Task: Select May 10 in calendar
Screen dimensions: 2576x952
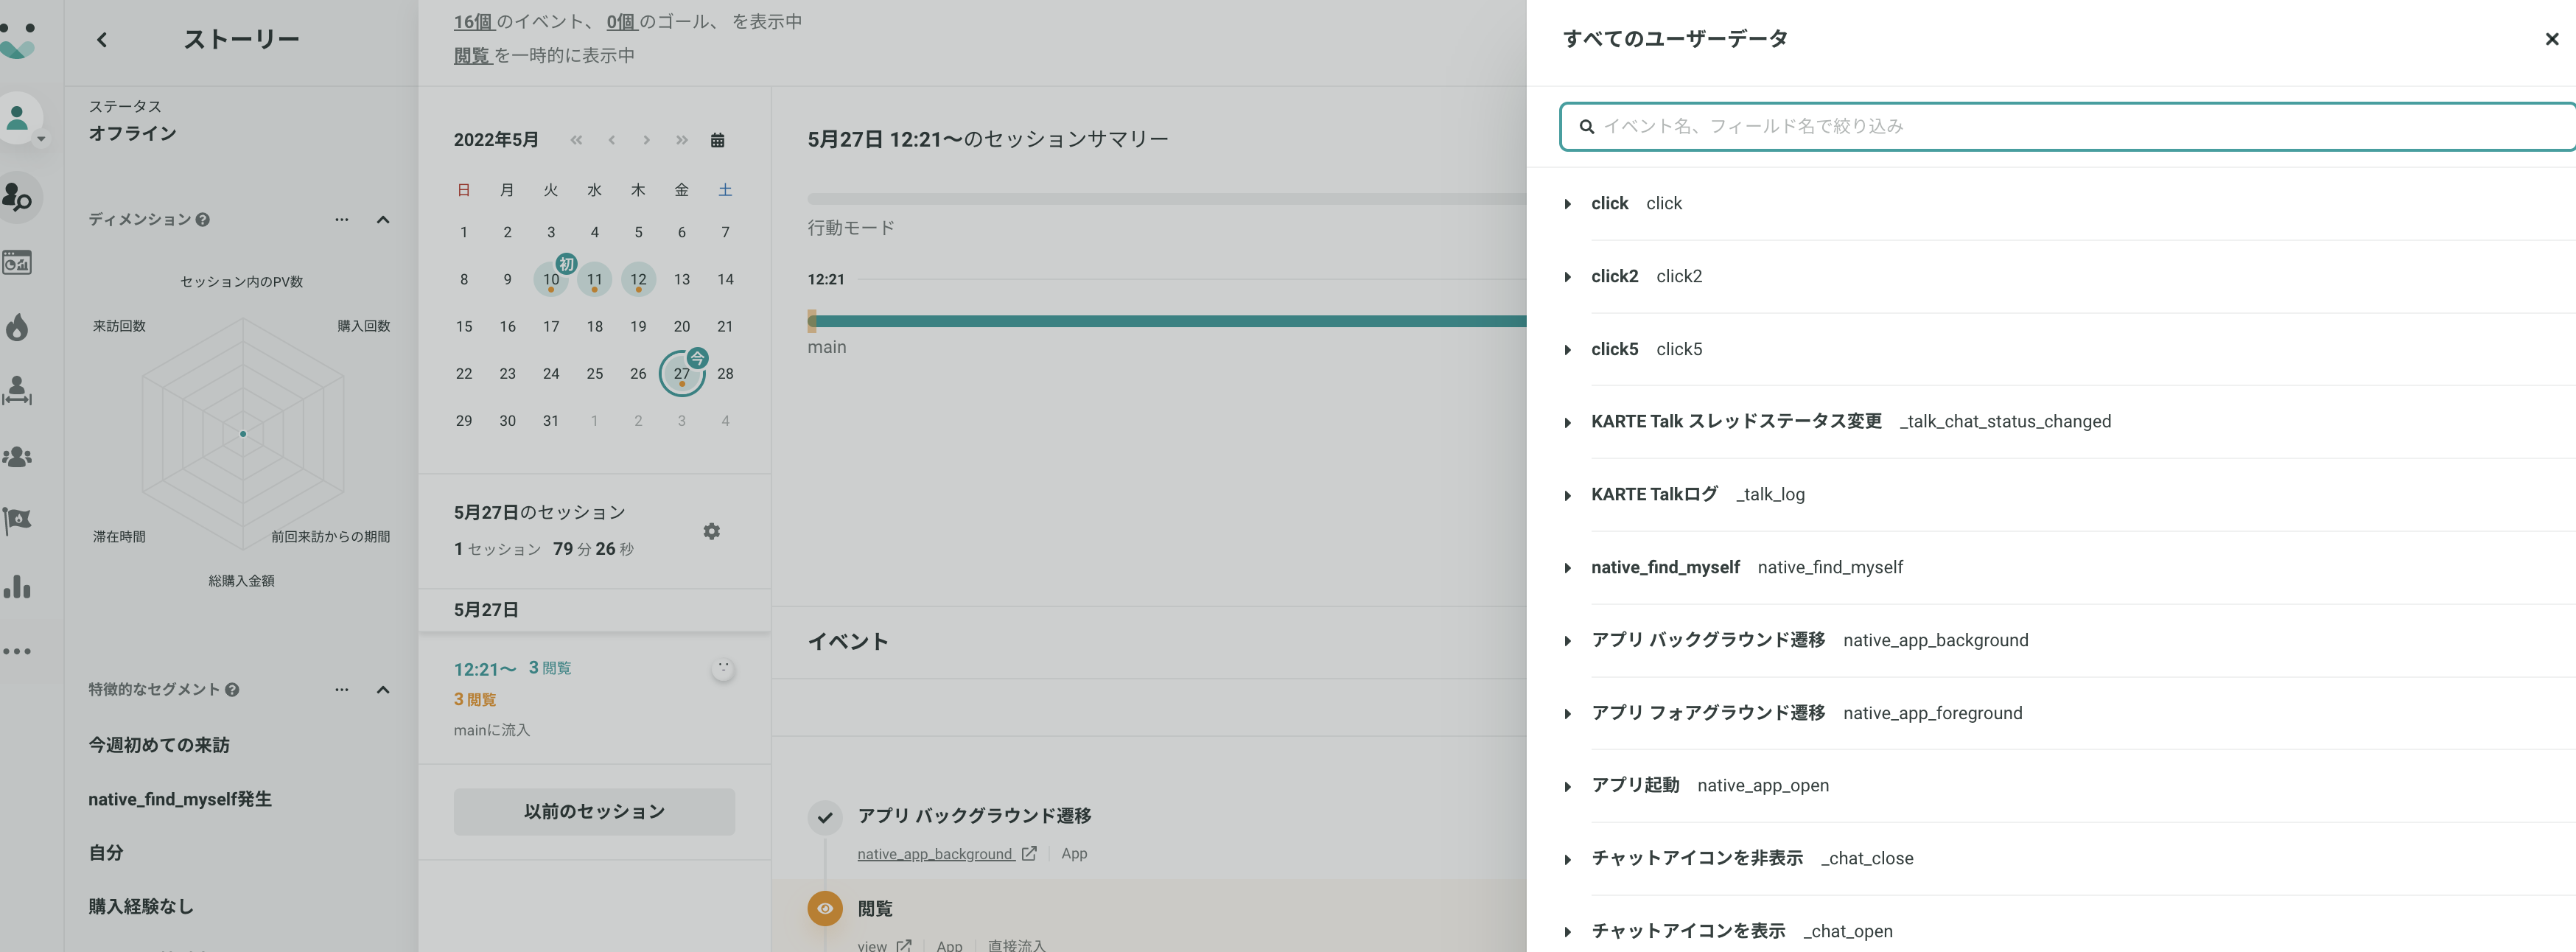Action: (551, 279)
